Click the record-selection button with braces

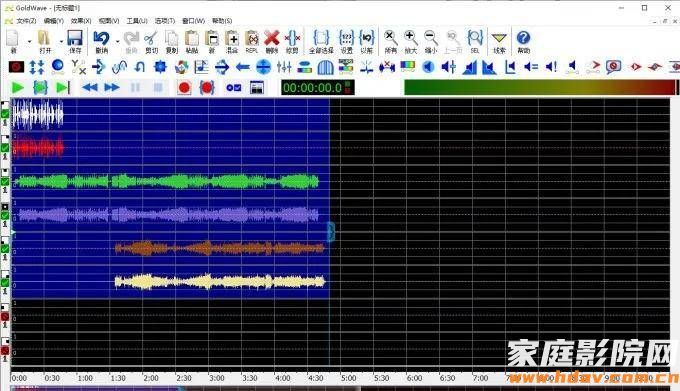click(x=207, y=88)
